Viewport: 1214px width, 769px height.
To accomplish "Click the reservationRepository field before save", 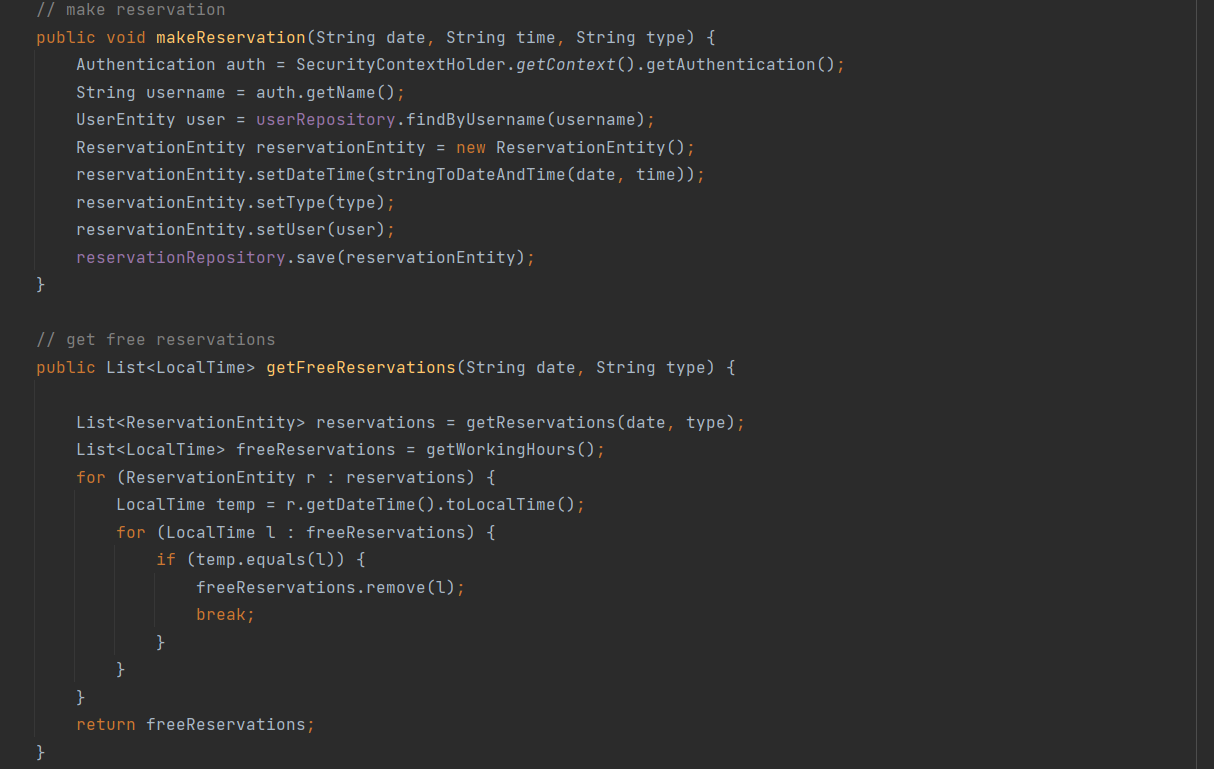I will tap(180, 258).
